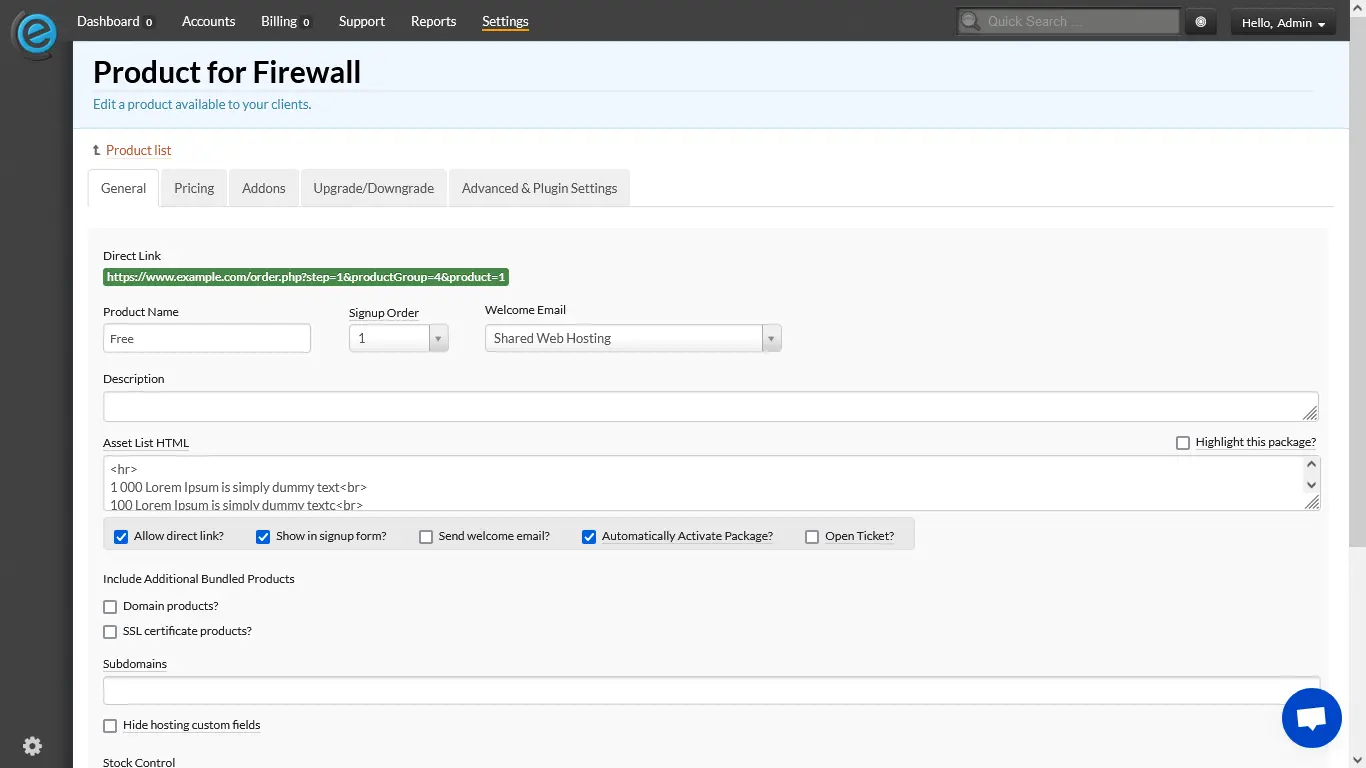Go back to Product list
This screenshot has height=768, width=1366.
point(138,150)
